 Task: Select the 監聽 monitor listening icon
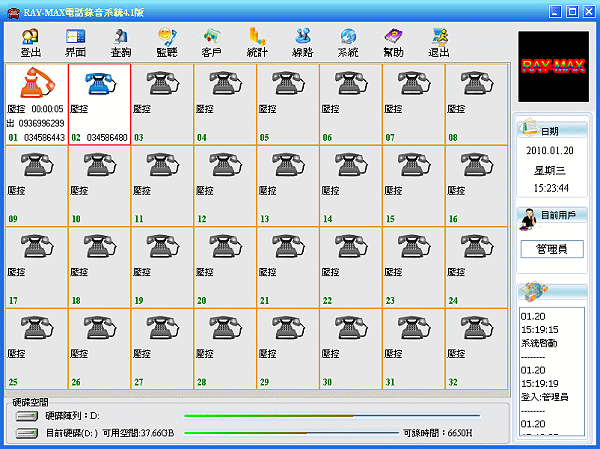coord(167,42)
